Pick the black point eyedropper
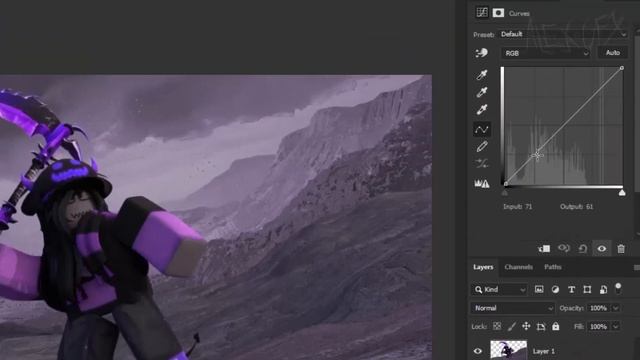The height and width of the screenshot is (360, 640). pyautogui.click(x=482, y=75)
